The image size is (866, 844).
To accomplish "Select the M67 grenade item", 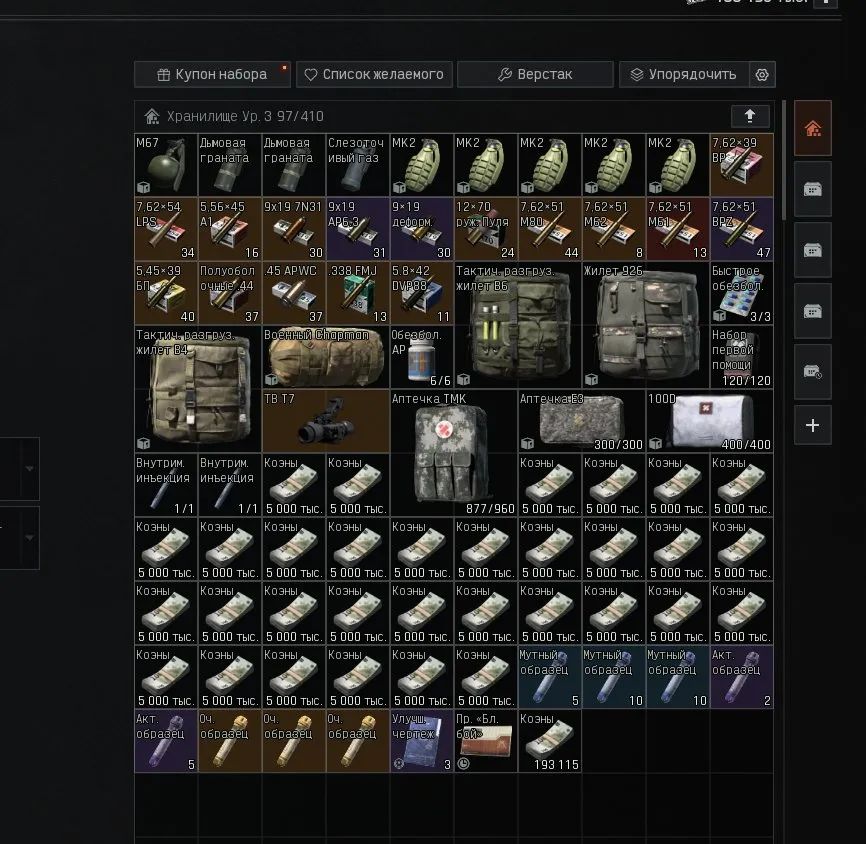I will click(166, 165).
